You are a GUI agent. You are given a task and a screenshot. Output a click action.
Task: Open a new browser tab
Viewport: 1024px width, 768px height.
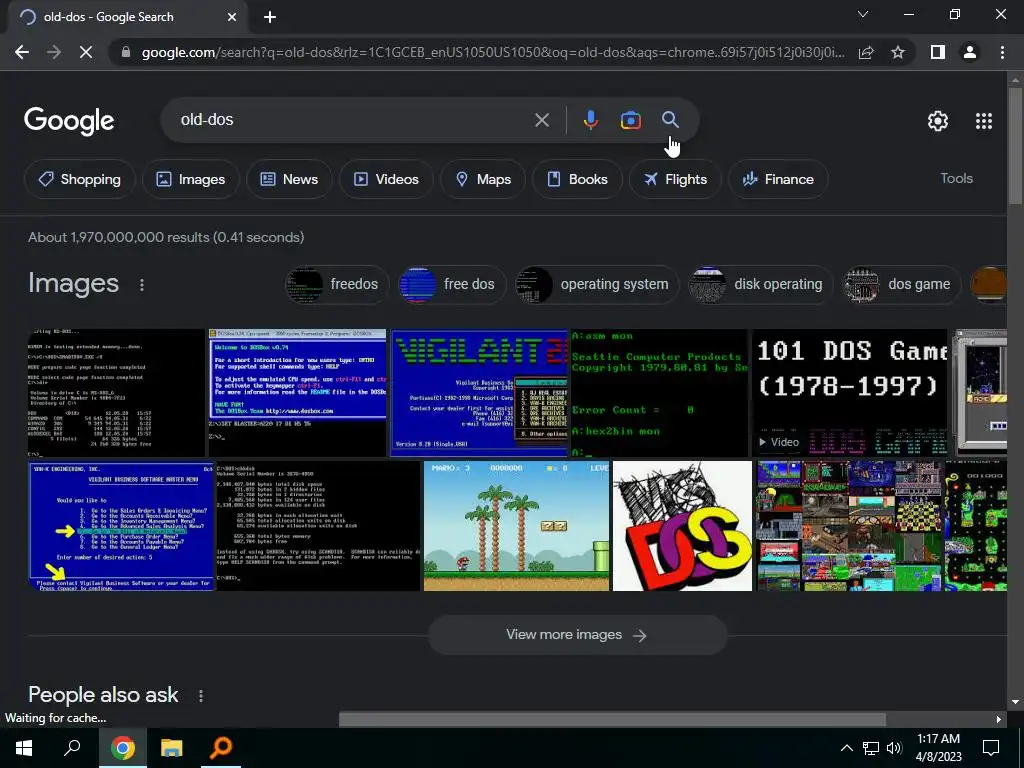[270, 17]
